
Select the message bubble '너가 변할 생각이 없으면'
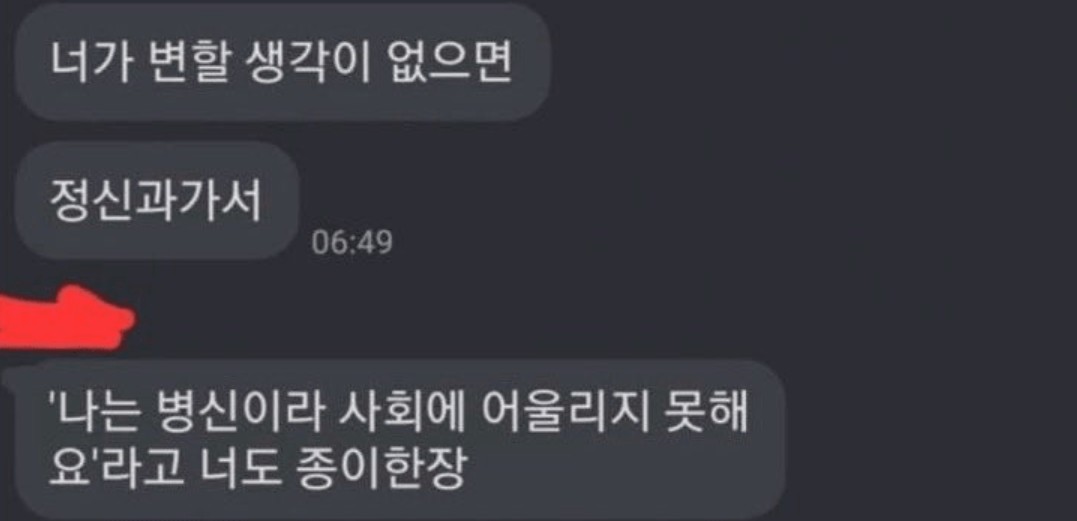point(282,63)
